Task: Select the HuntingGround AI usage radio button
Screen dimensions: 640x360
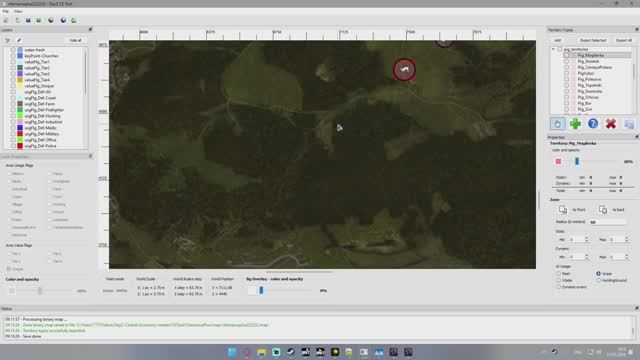Action: pyautogui.click(x=598, y=280)
